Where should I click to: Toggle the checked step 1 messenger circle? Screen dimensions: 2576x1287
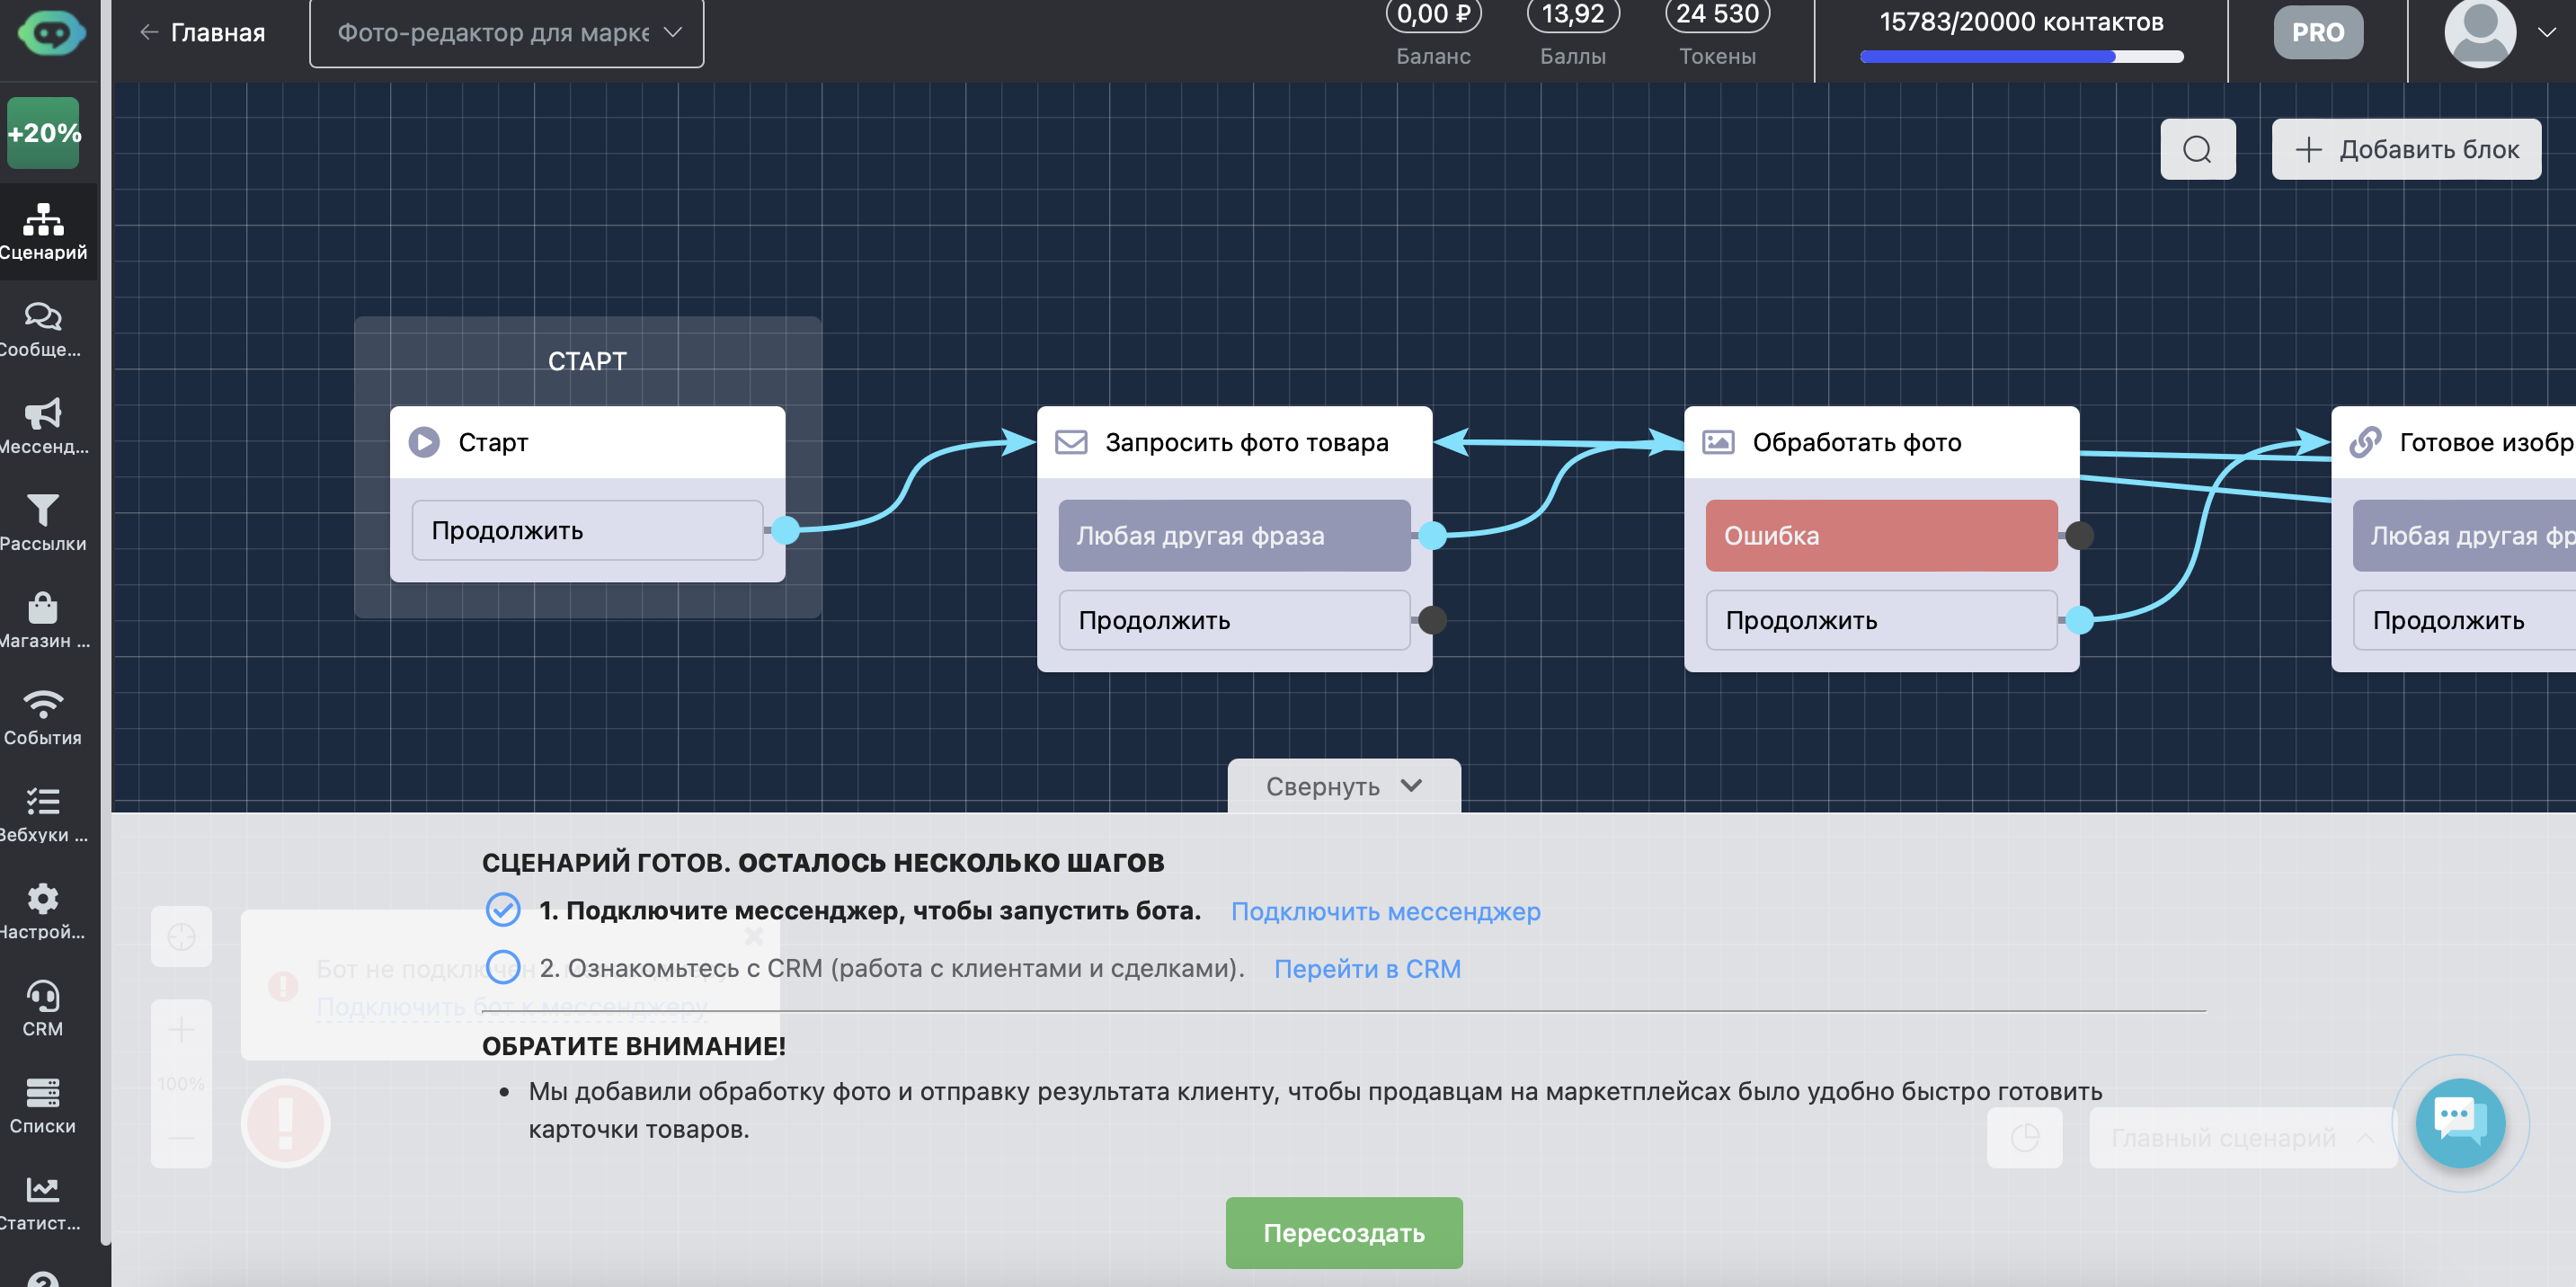tap(503, 910)
